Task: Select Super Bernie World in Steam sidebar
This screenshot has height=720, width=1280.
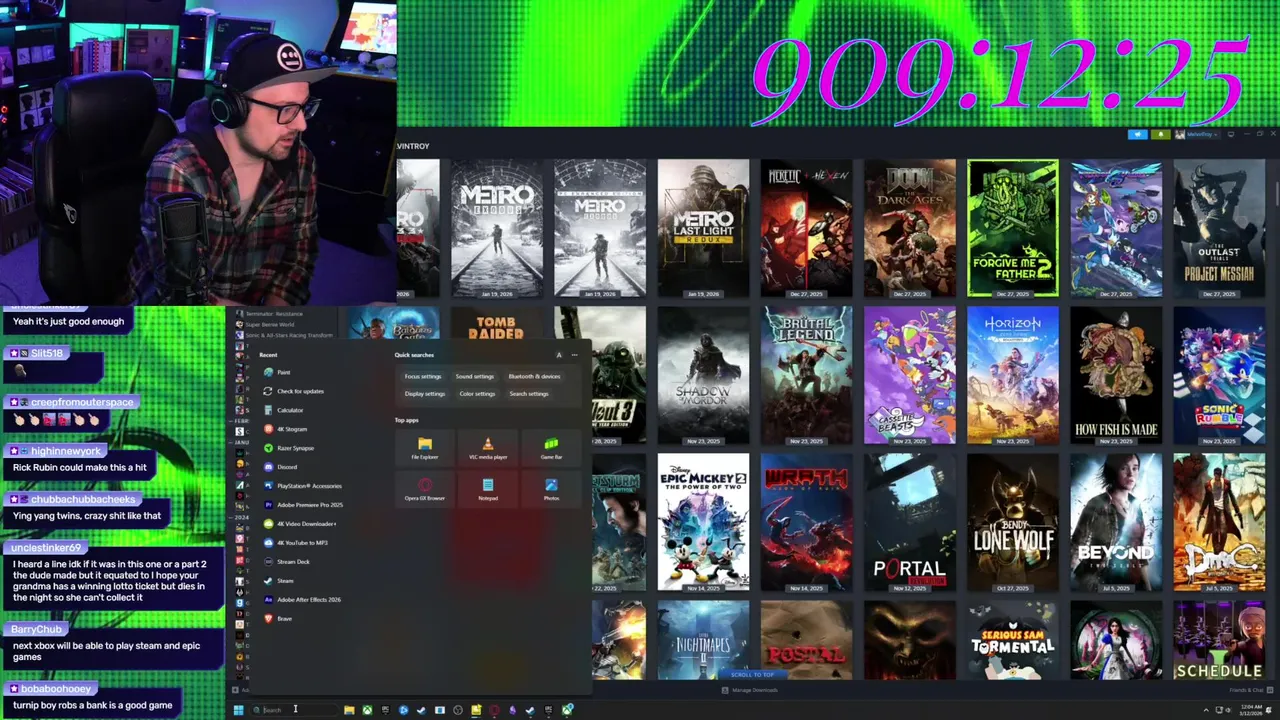Action: click(270, 325)
